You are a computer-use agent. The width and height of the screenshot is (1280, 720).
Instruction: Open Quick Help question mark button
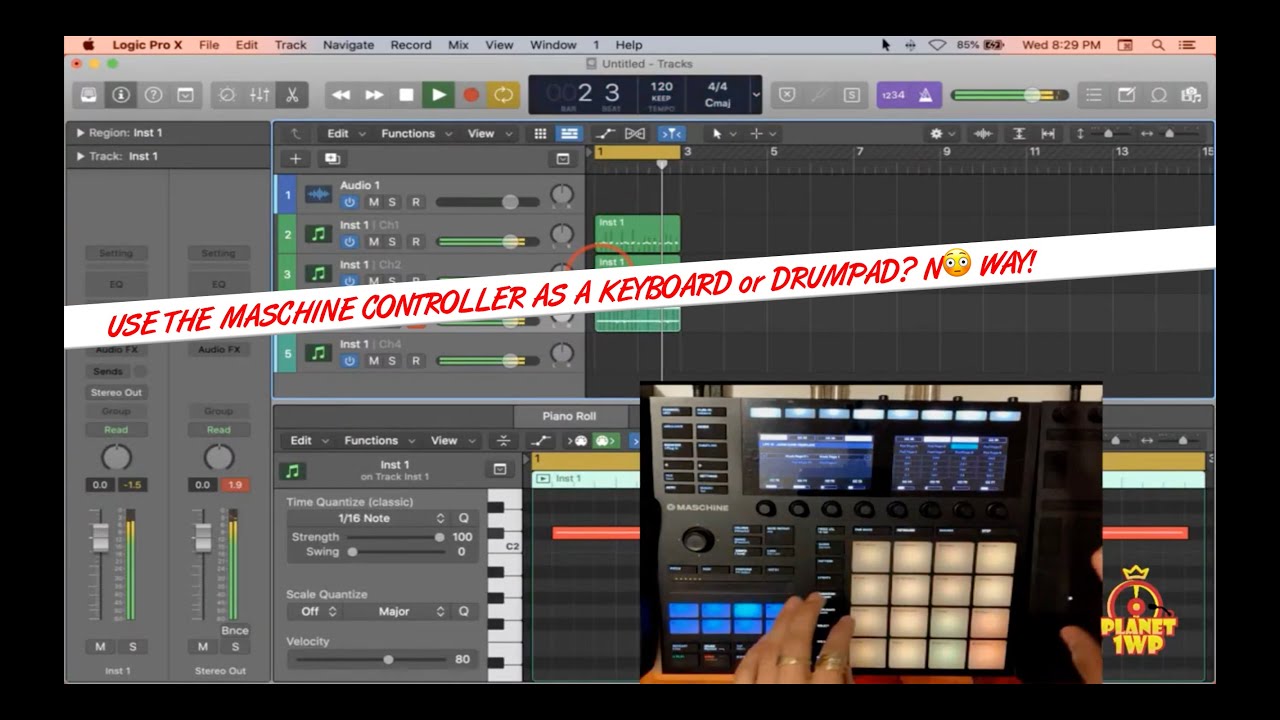coord(153,95)
